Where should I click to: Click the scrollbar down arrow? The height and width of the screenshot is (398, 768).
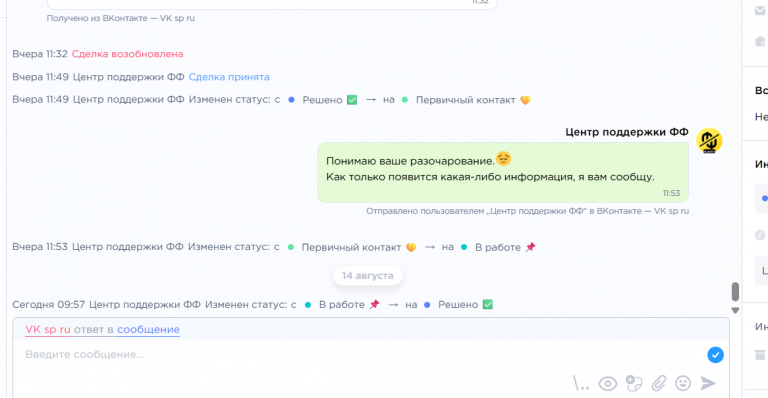coord(735,310)
